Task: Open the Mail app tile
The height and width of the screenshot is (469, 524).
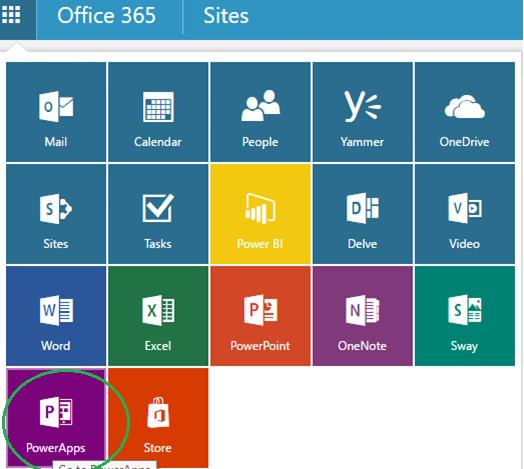Action: (x=56, y=112)
